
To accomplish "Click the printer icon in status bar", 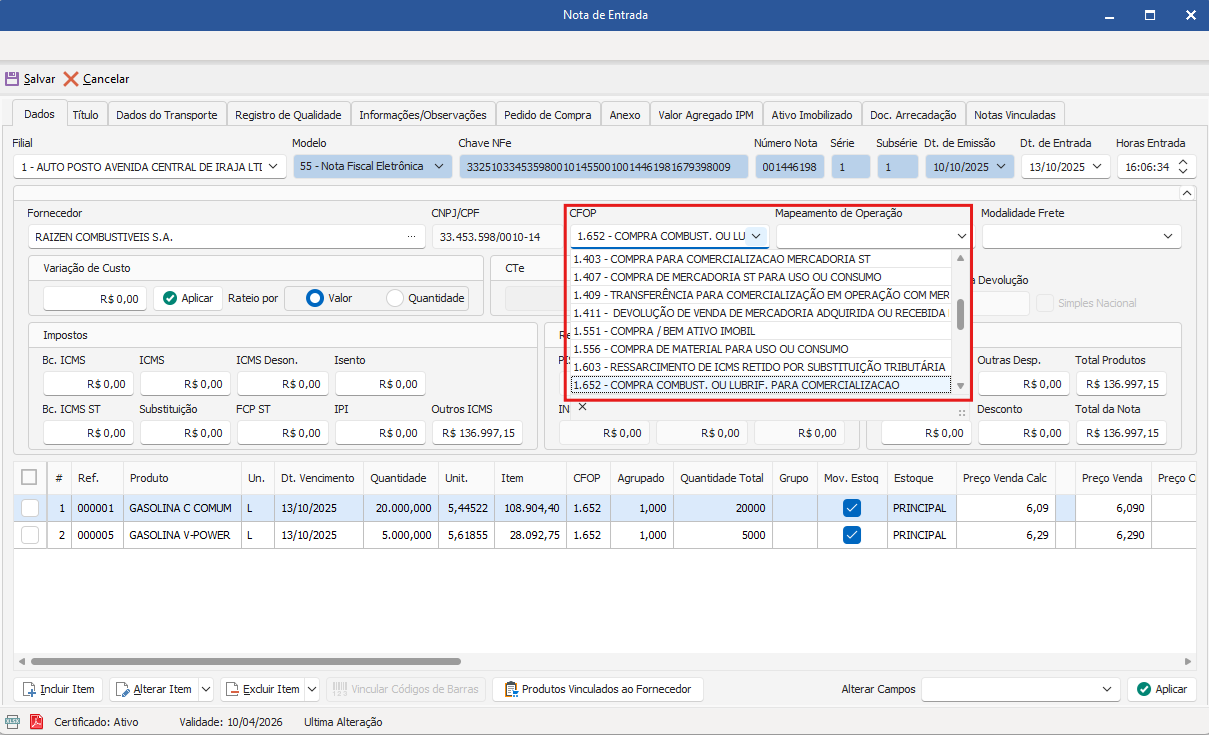I will click(13, 721).
